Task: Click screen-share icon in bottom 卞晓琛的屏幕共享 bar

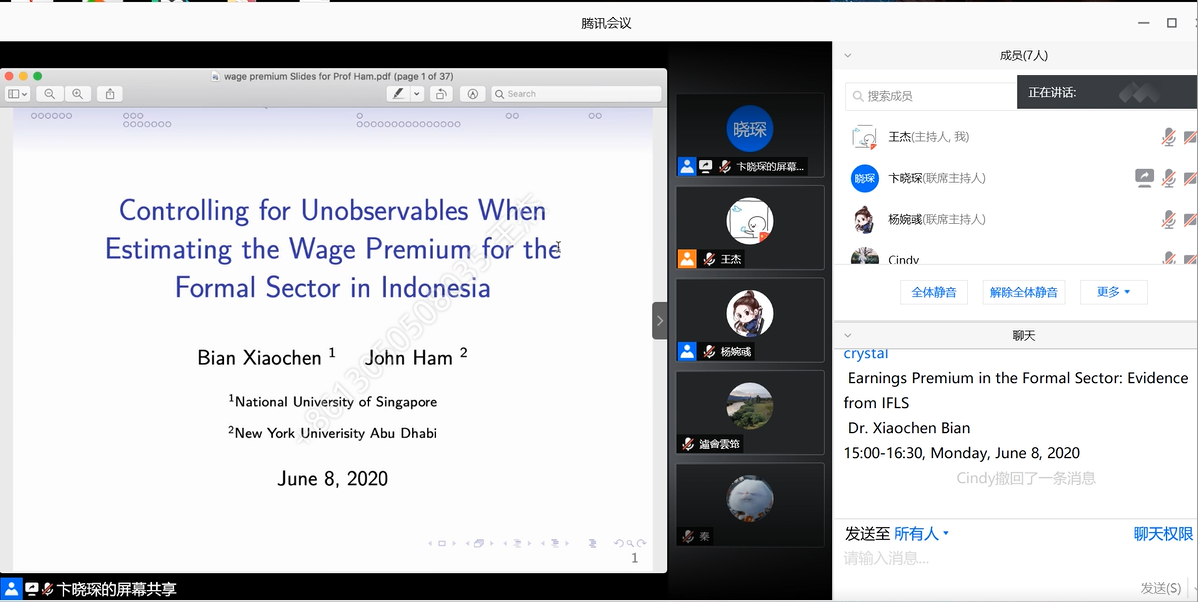Action: pyautogui.click(x=32, y=589)
